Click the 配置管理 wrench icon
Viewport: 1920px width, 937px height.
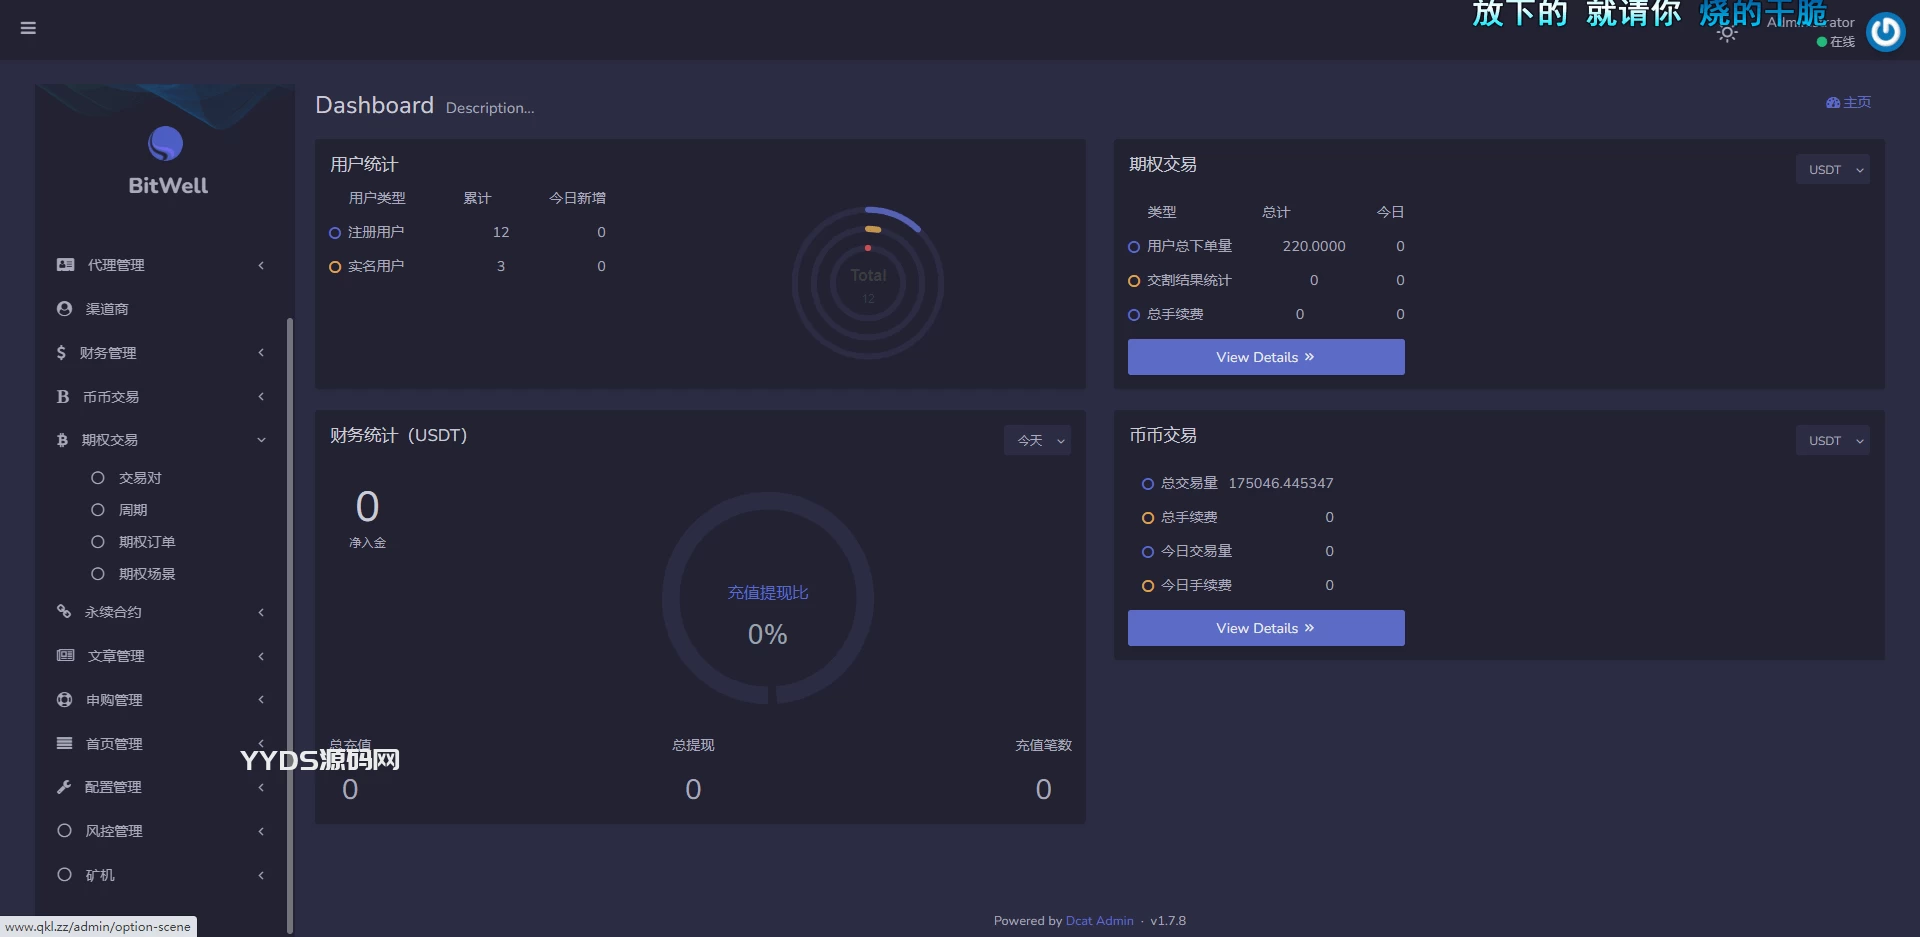coord(64,787)
